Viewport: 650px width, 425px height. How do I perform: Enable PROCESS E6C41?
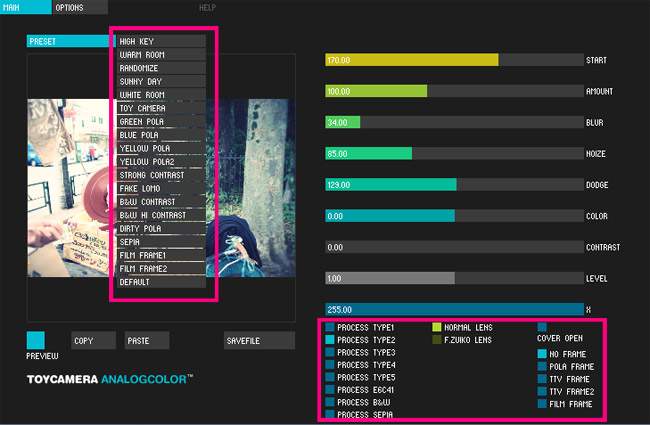point(330,389)
